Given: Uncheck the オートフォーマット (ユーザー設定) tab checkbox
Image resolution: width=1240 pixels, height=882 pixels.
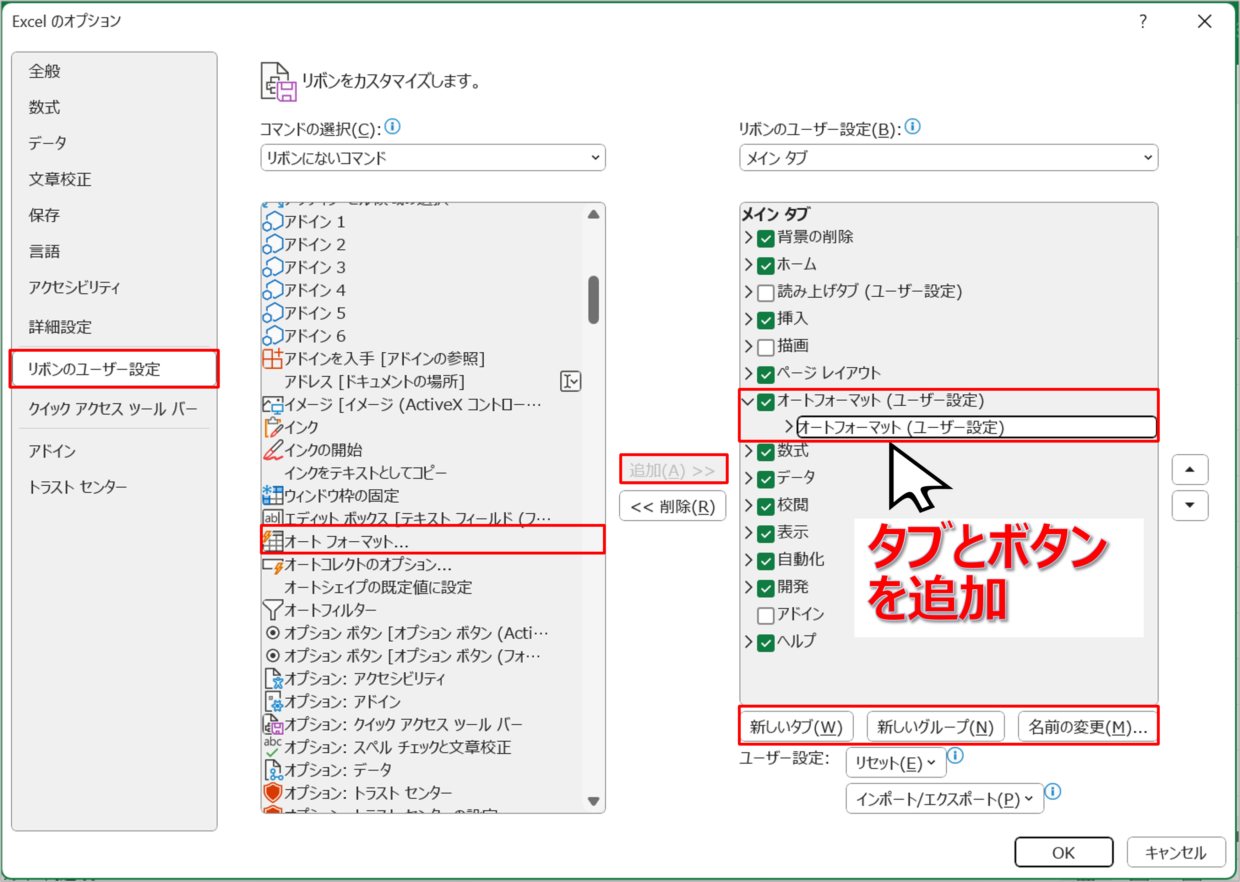Looking at the screenshot, I should (x=766, y=401).
